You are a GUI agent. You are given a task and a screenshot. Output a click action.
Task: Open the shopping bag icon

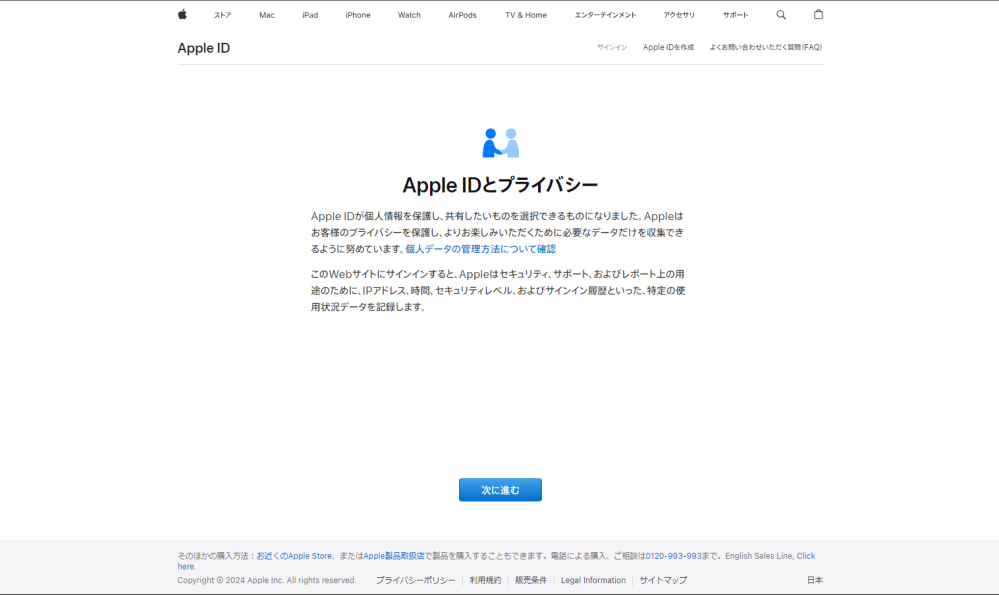pos(819,14)
